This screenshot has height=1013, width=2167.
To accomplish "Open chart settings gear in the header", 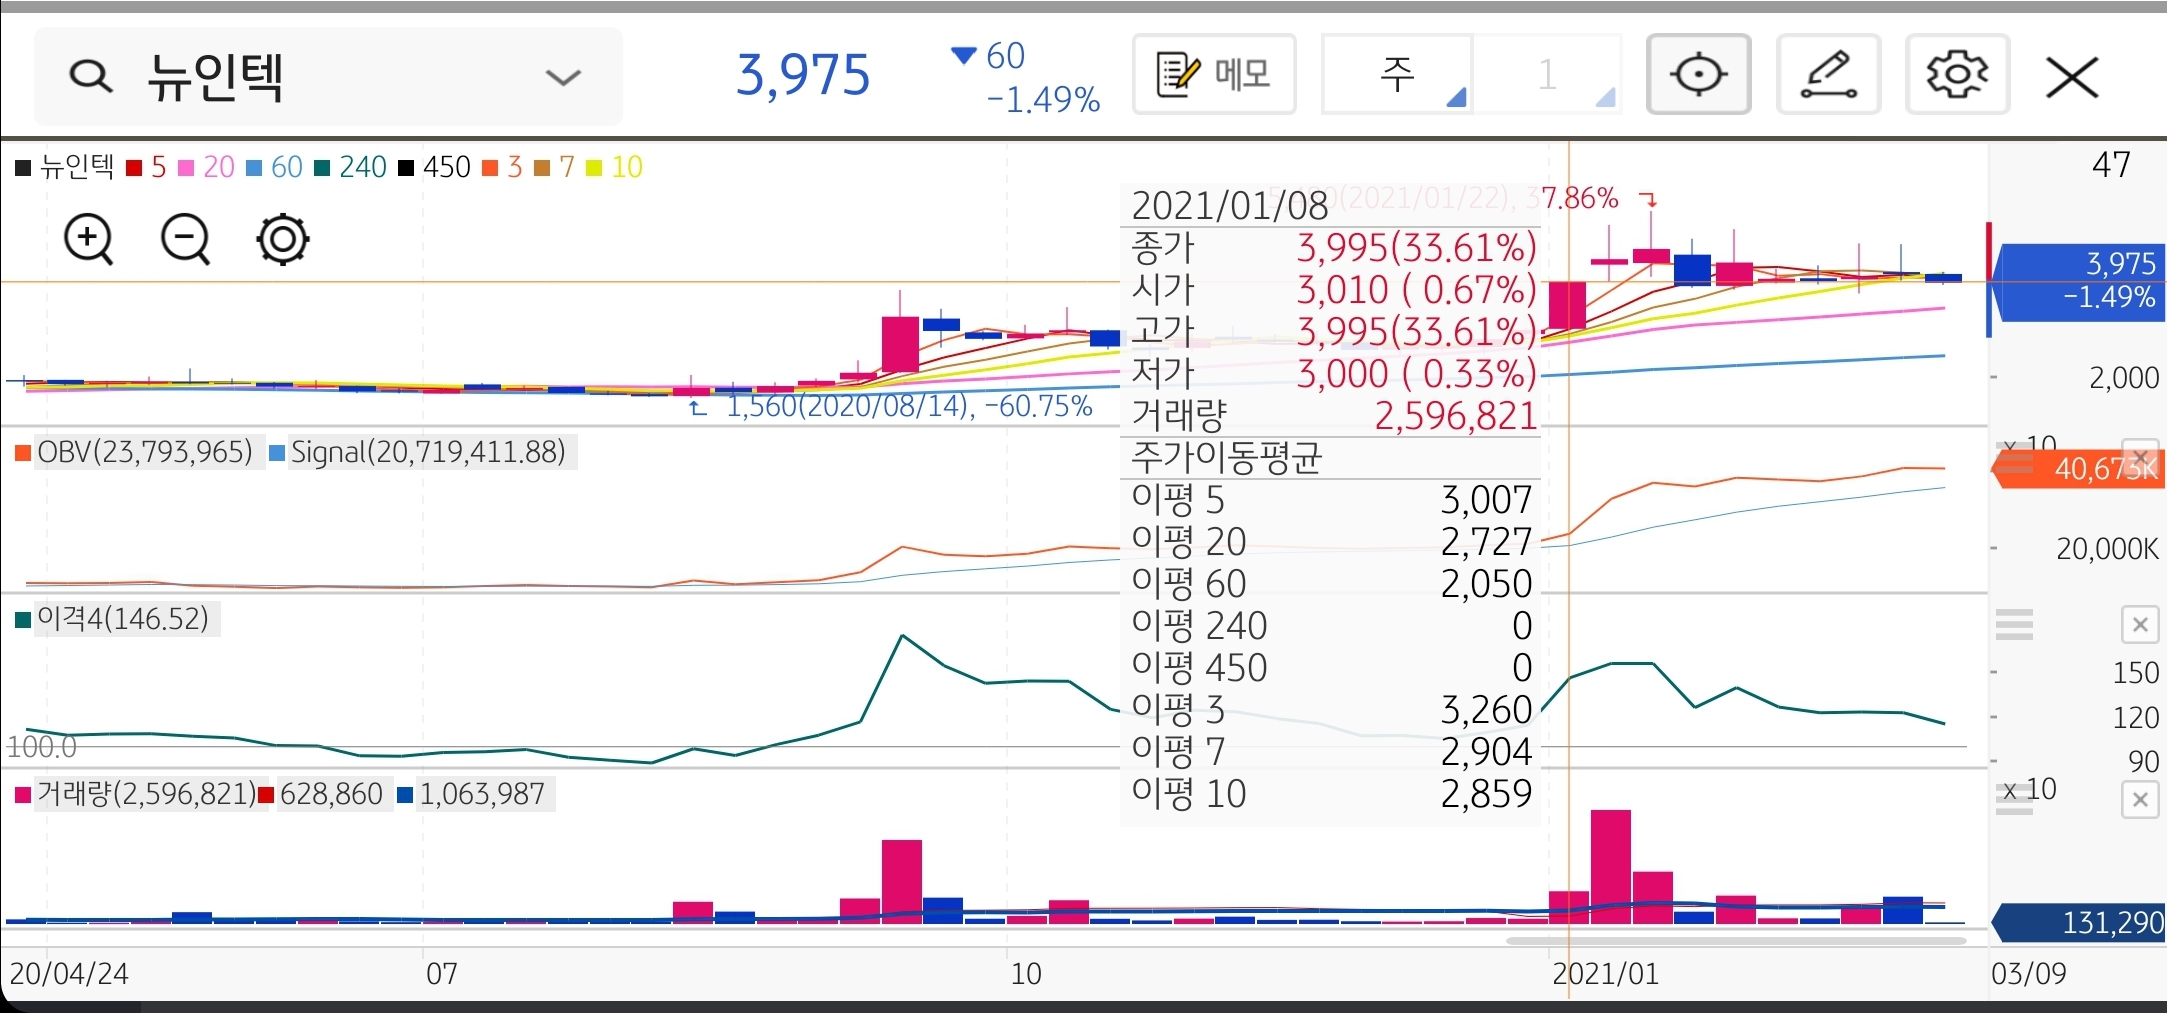I will [x=1957, y=74].
